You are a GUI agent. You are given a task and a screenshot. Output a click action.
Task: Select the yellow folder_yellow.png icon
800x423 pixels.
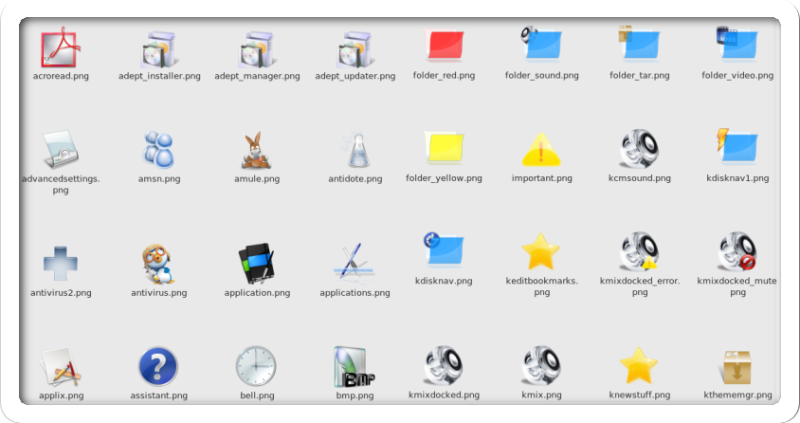[444, 147]
